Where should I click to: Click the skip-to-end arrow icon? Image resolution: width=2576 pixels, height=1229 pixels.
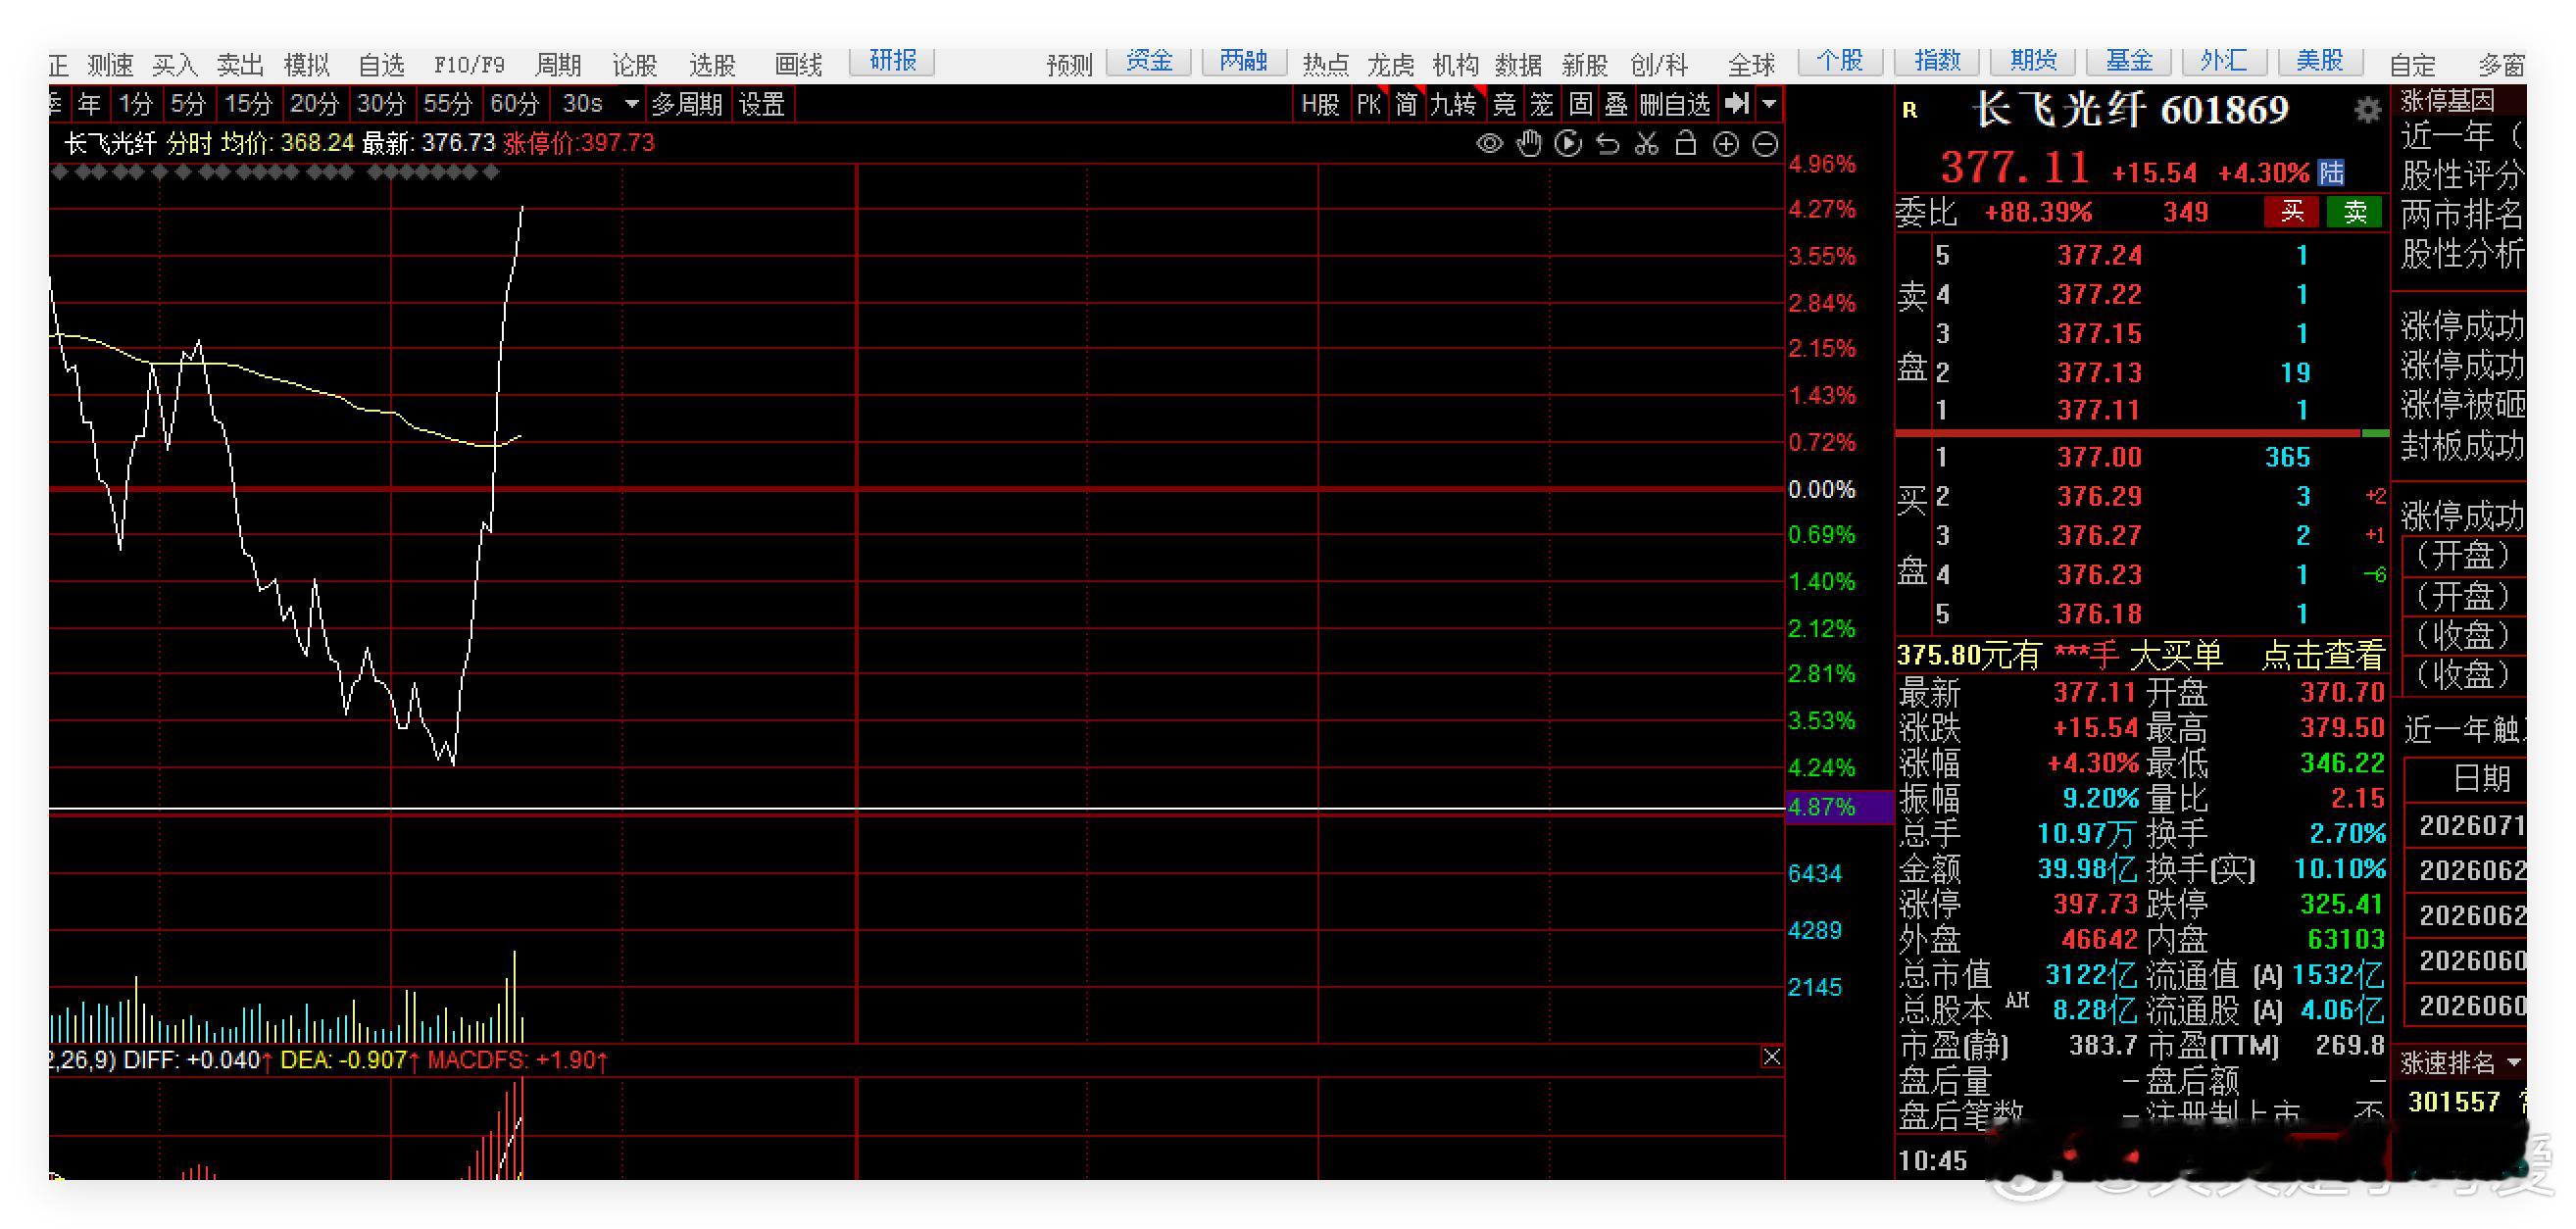[x=1738, y=103]
